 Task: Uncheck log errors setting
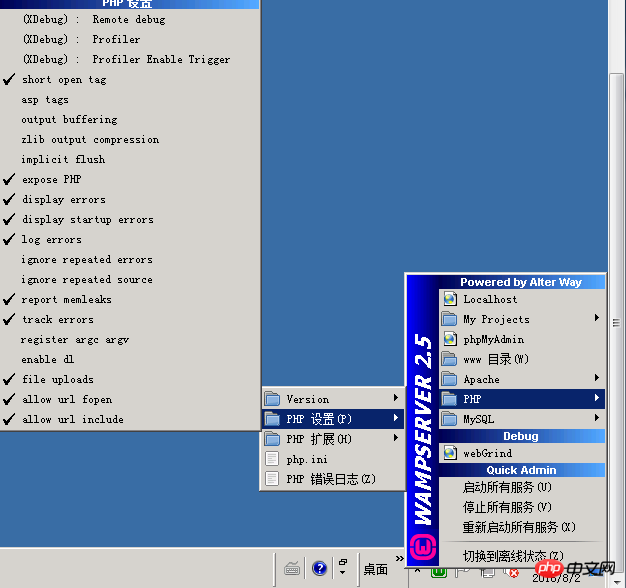130,239
